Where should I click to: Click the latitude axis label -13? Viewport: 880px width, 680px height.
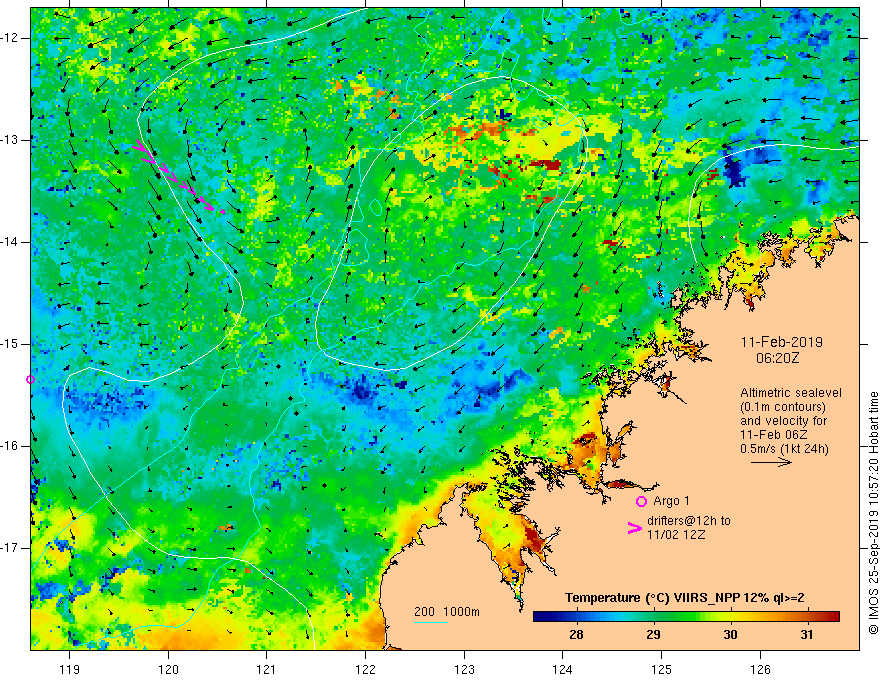pos(10,140)
